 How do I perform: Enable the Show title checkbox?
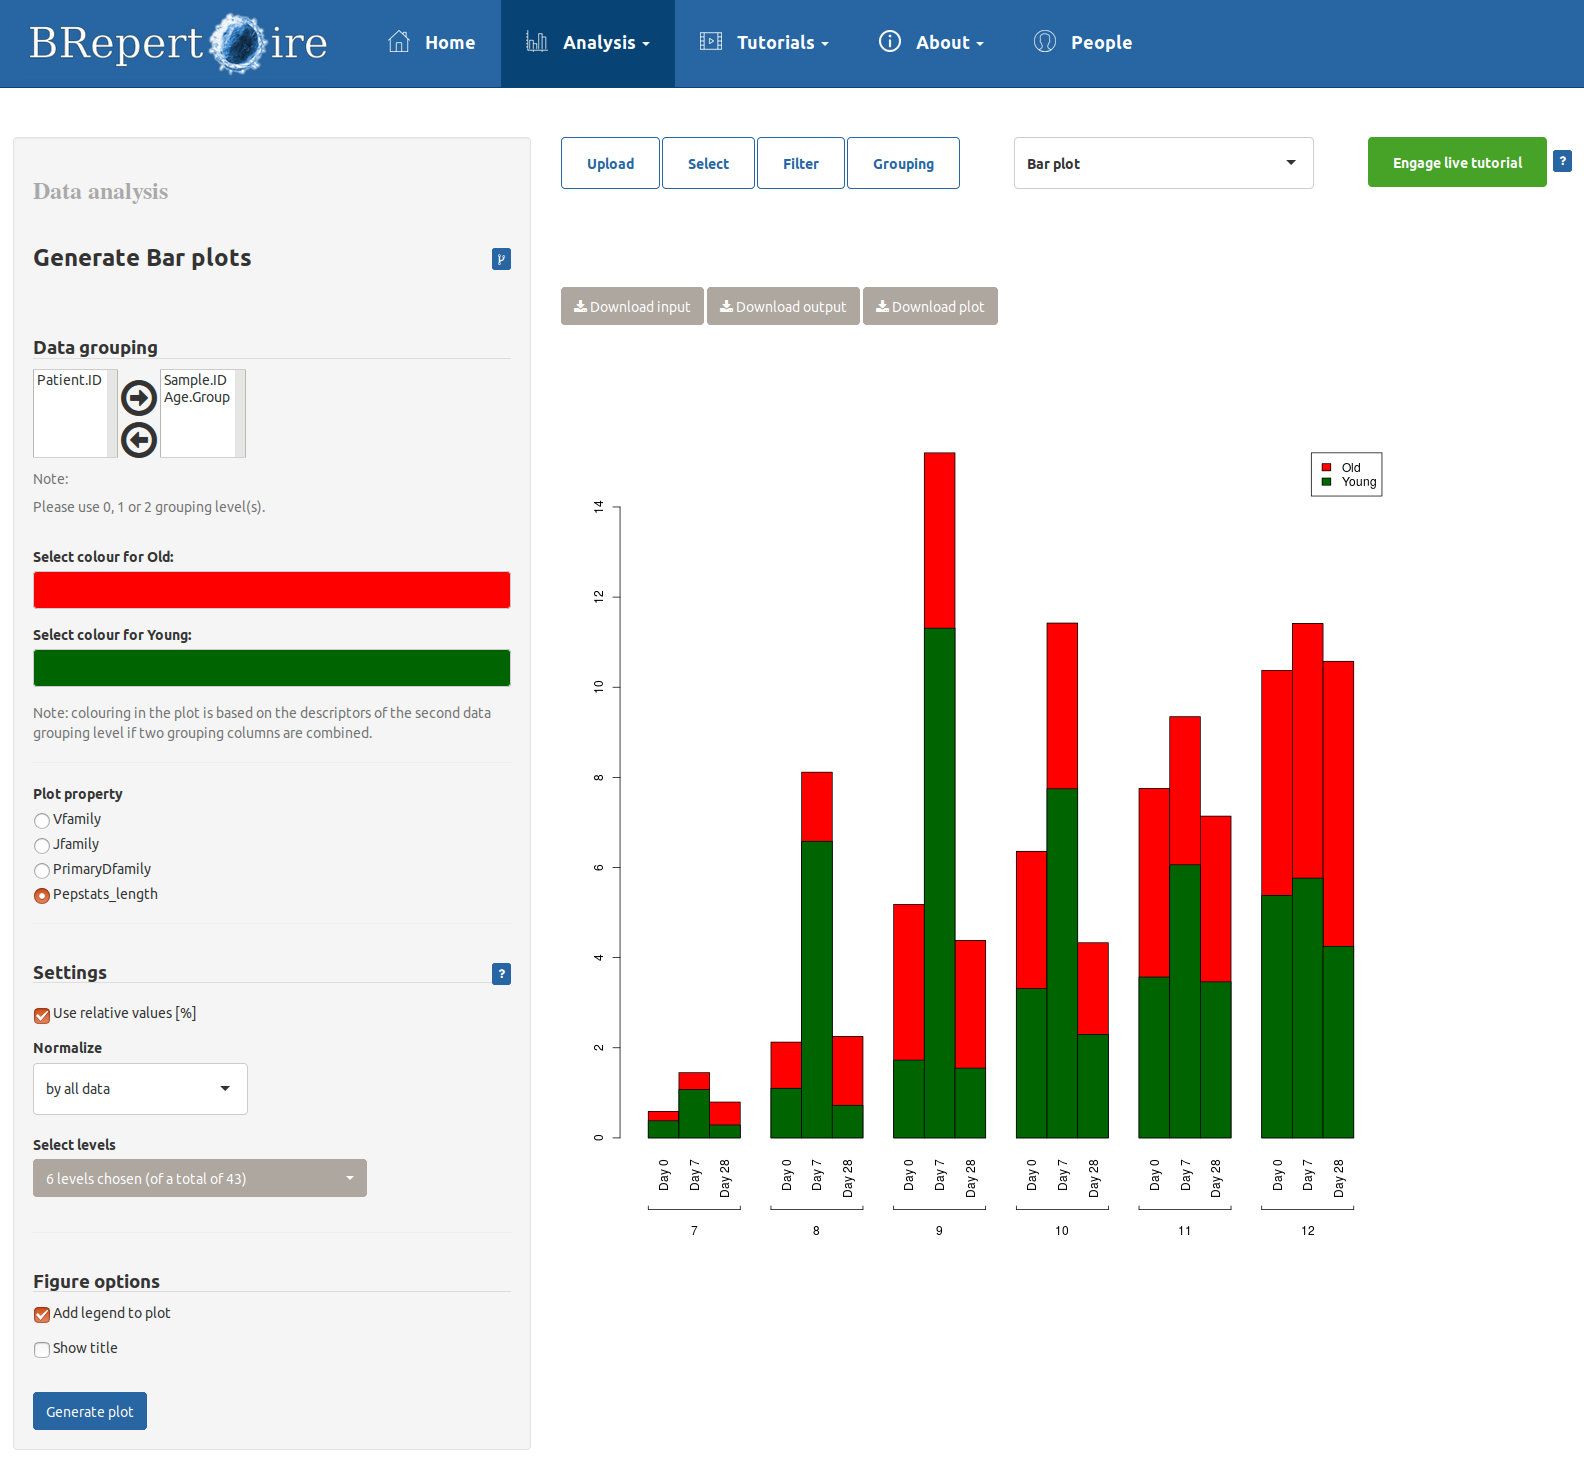tap(42, 1350)
